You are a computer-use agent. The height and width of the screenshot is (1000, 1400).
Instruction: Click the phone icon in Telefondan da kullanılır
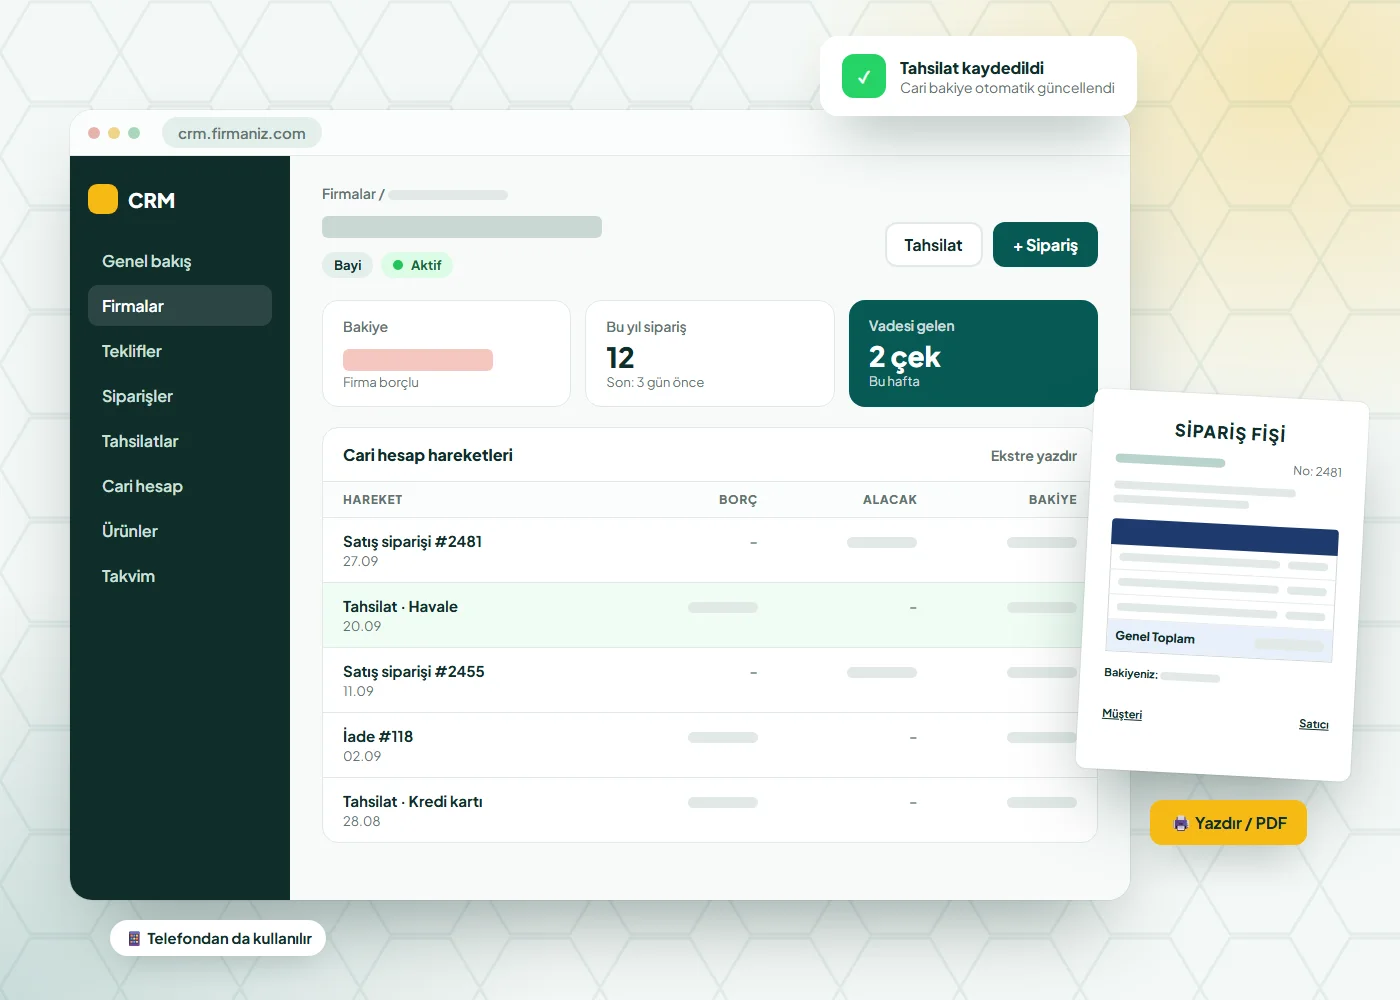pyautogui.click(x=134, y=938)
